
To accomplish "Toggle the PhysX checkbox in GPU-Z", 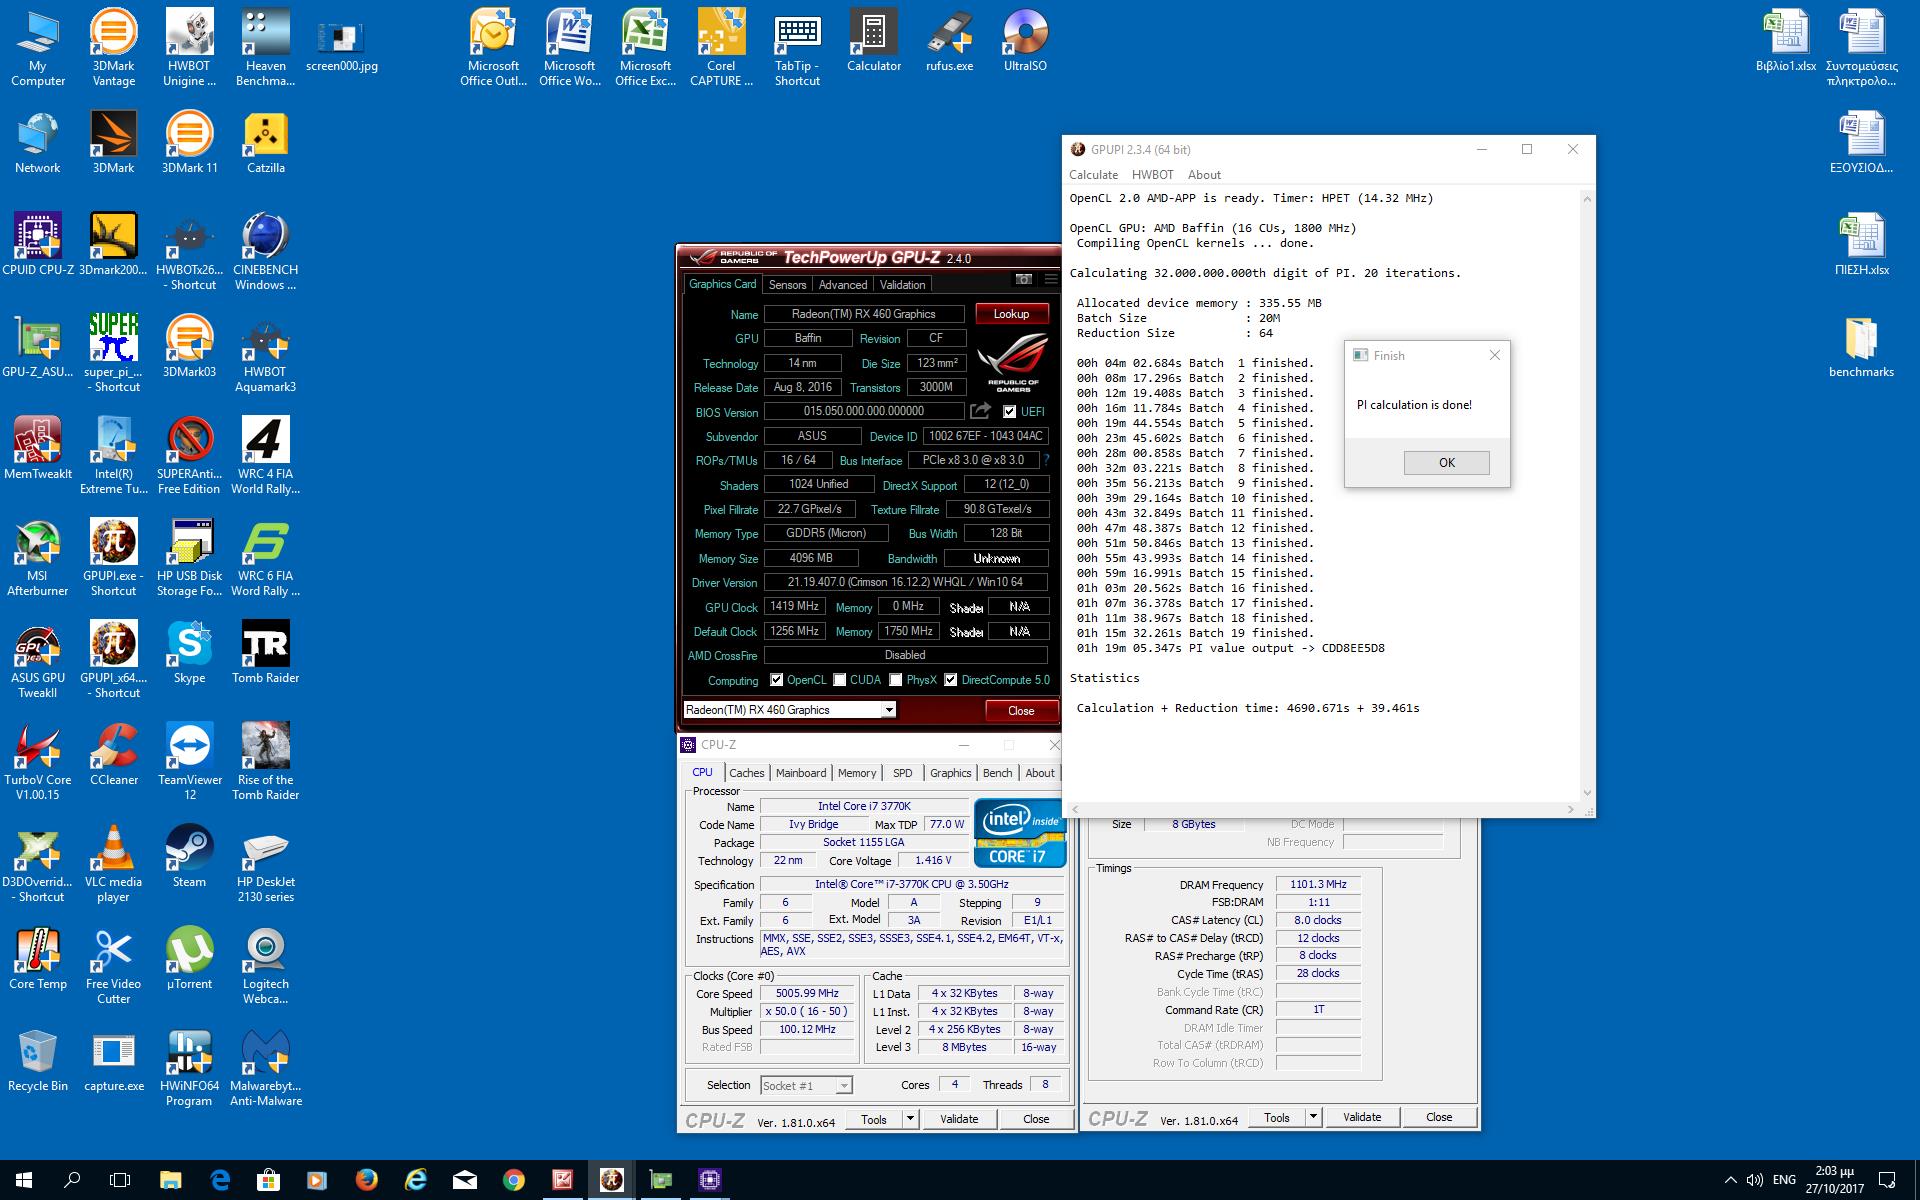I will click(896, 680).
